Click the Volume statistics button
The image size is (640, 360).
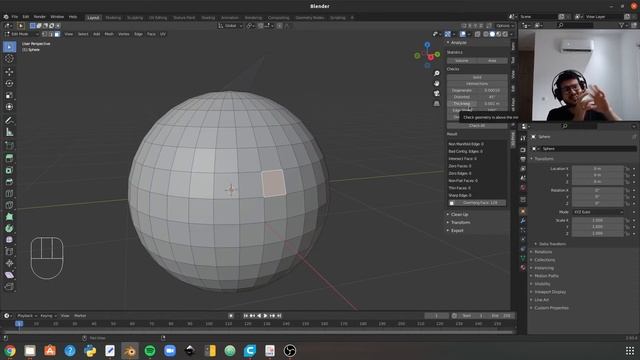tap(462, 60)
